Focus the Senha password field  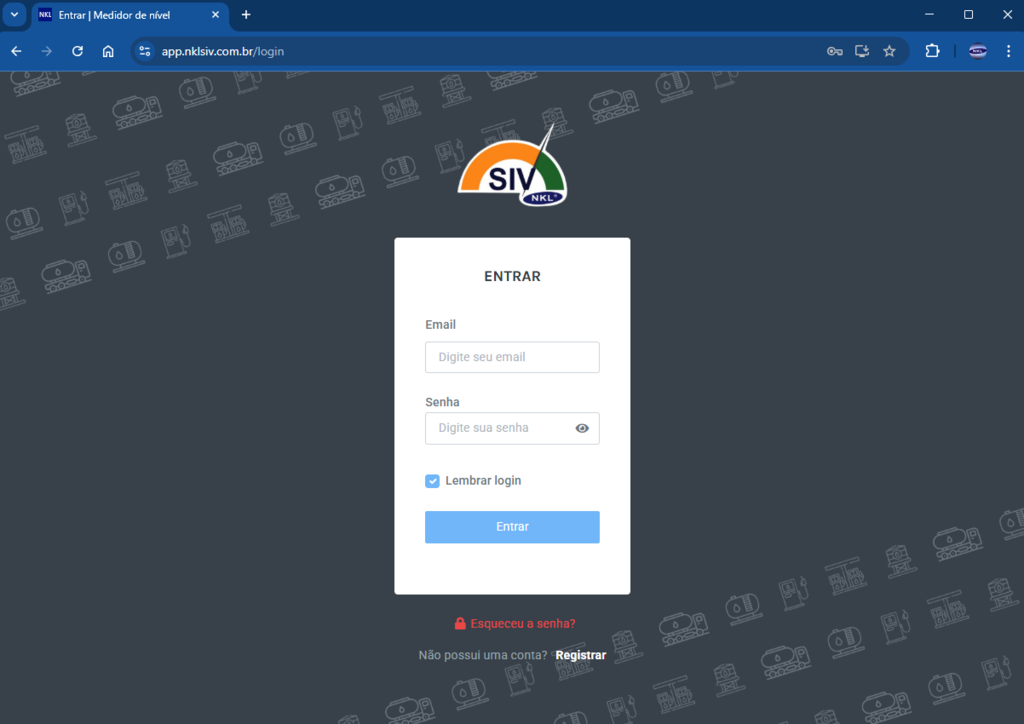tap(512, 428)
